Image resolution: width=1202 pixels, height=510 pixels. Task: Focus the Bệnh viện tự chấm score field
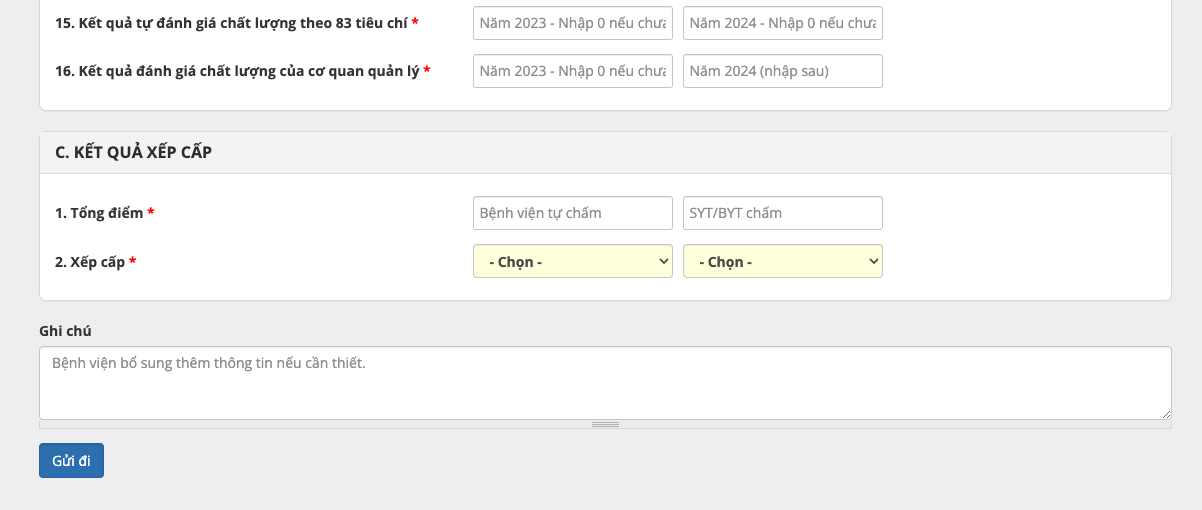pyautogui.click(x=572, y=213)
